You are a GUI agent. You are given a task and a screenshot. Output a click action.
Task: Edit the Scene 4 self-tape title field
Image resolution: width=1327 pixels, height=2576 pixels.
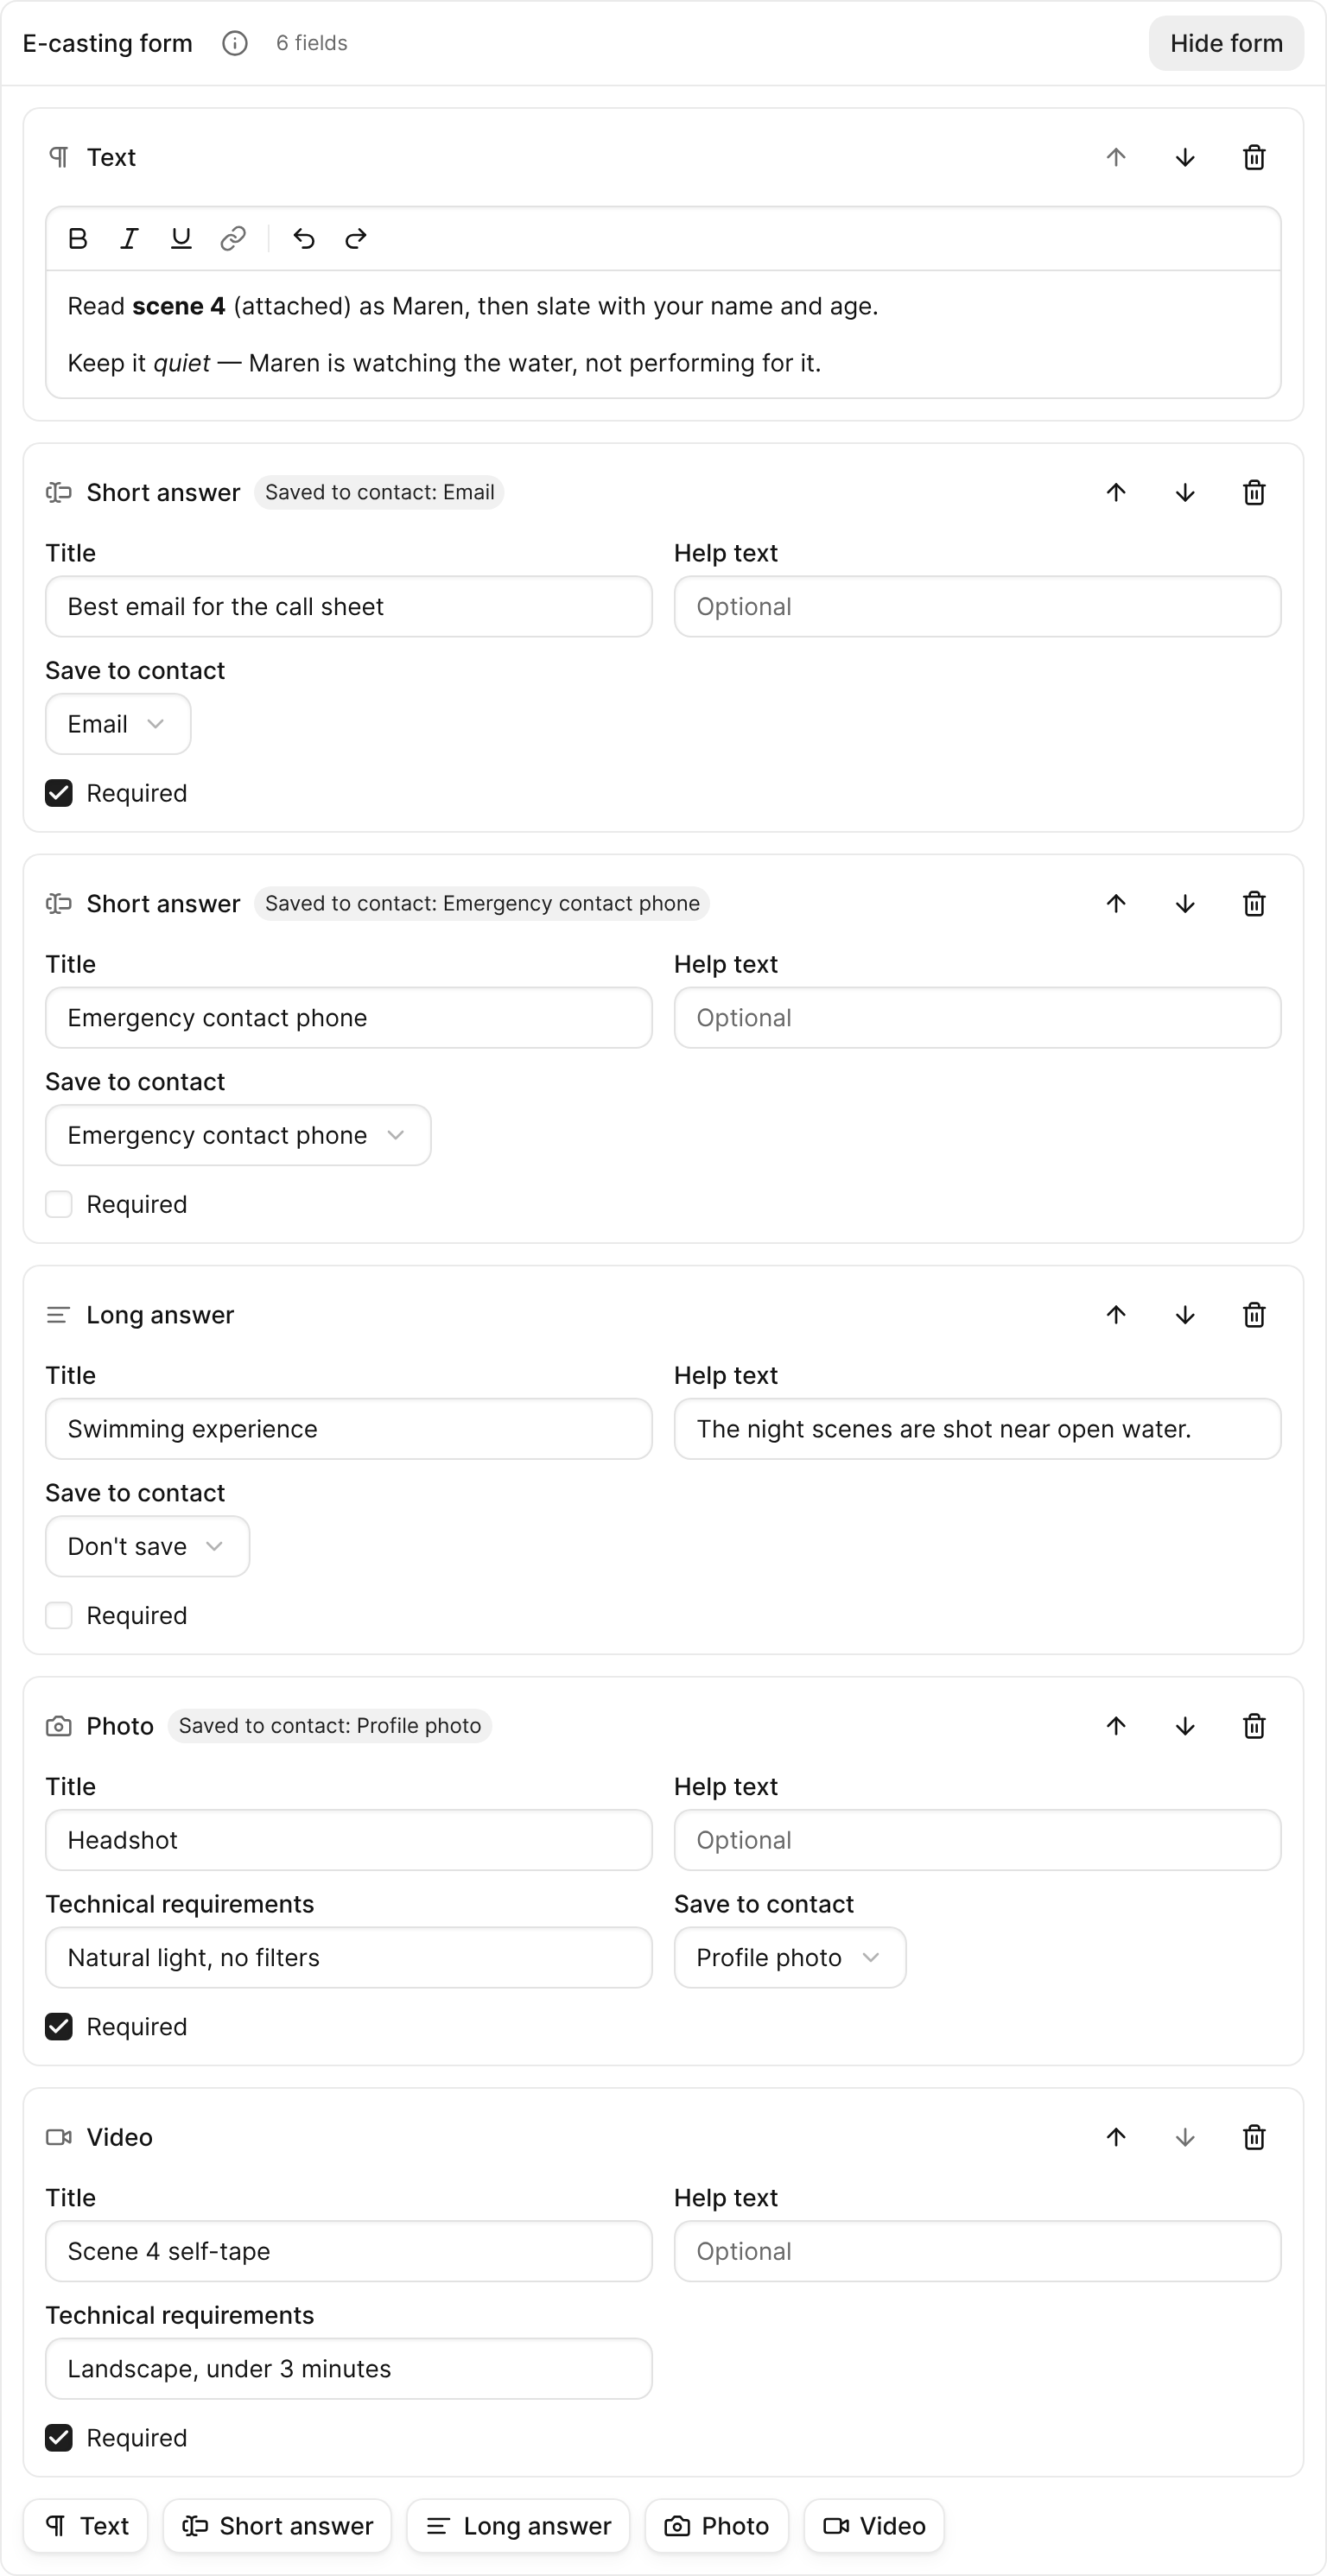click(x=349, y=2250)
